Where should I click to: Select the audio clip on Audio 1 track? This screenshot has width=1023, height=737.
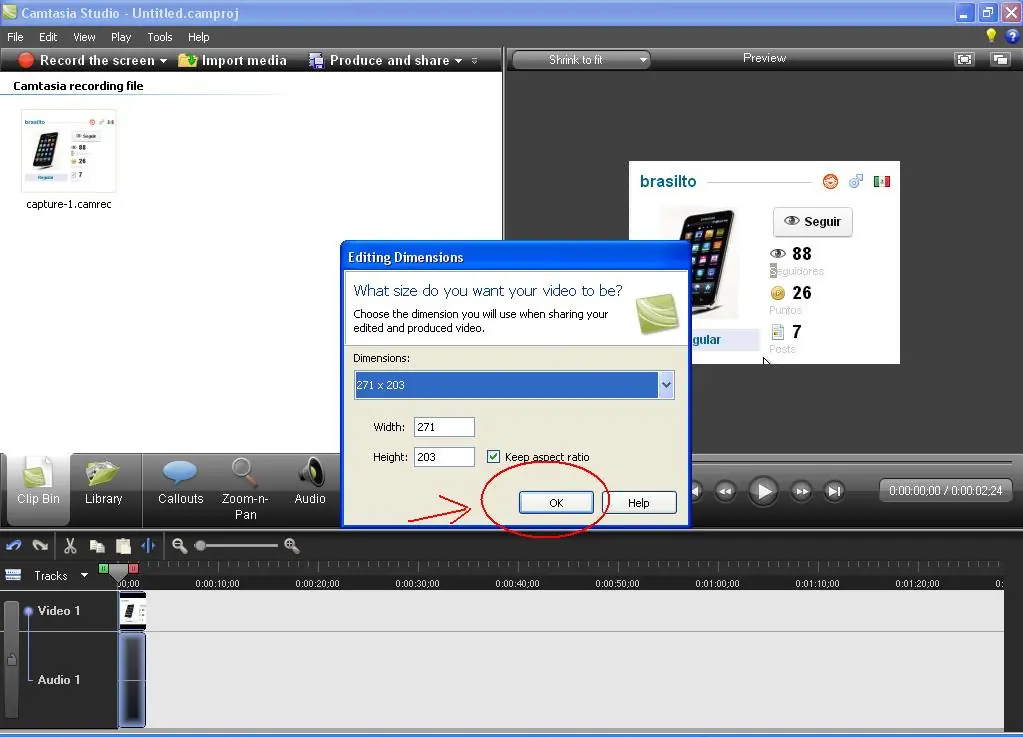pyautogui.click(x=132, y=679)
